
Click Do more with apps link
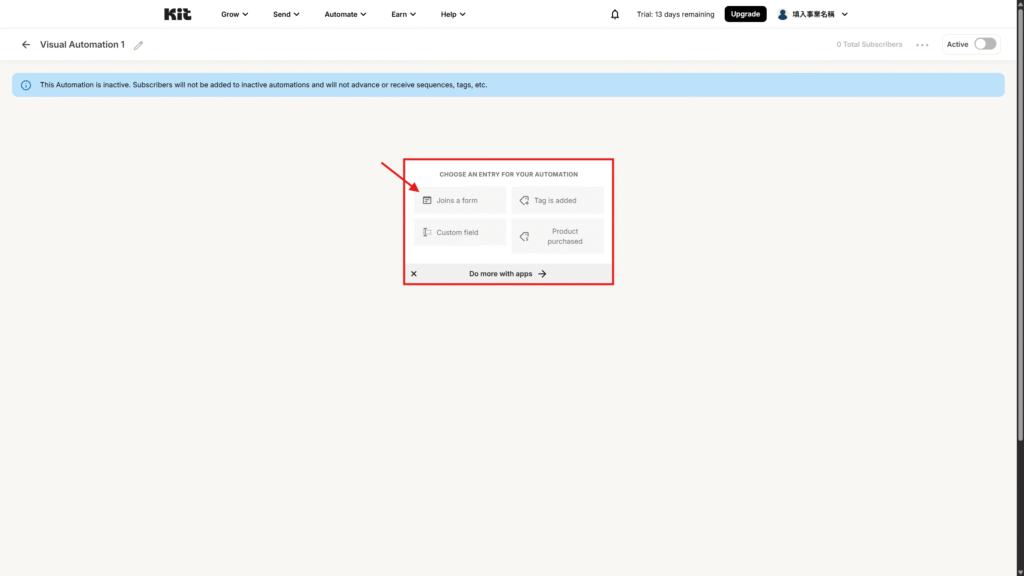point(508,274)
